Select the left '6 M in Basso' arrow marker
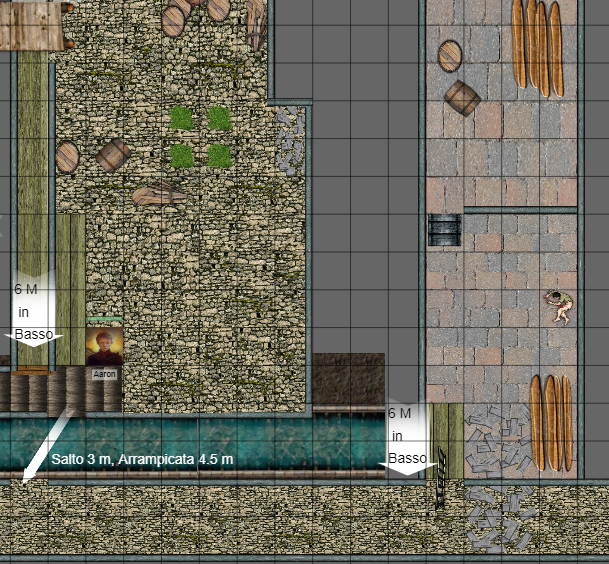The width and height of the screenshot is (609, 564). (33, 309)
